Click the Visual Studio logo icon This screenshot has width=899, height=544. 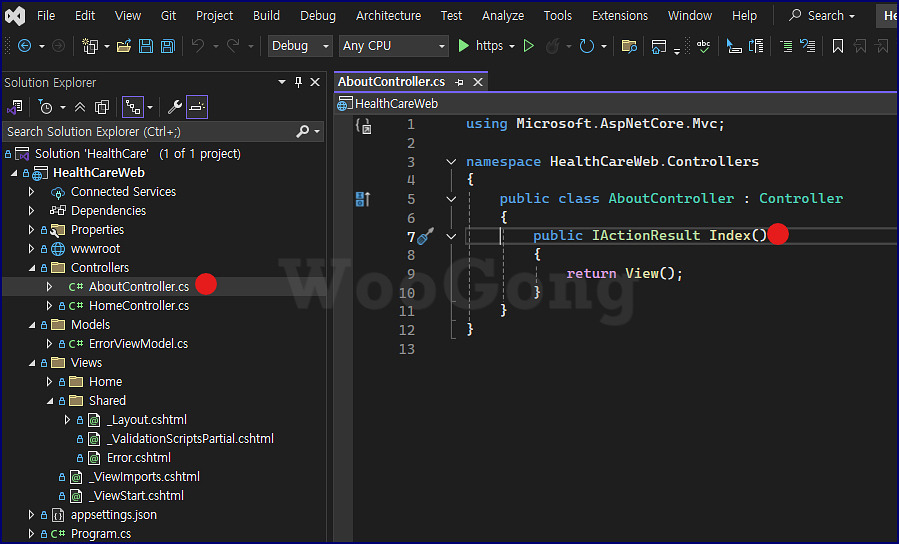(x=15, y=16)
